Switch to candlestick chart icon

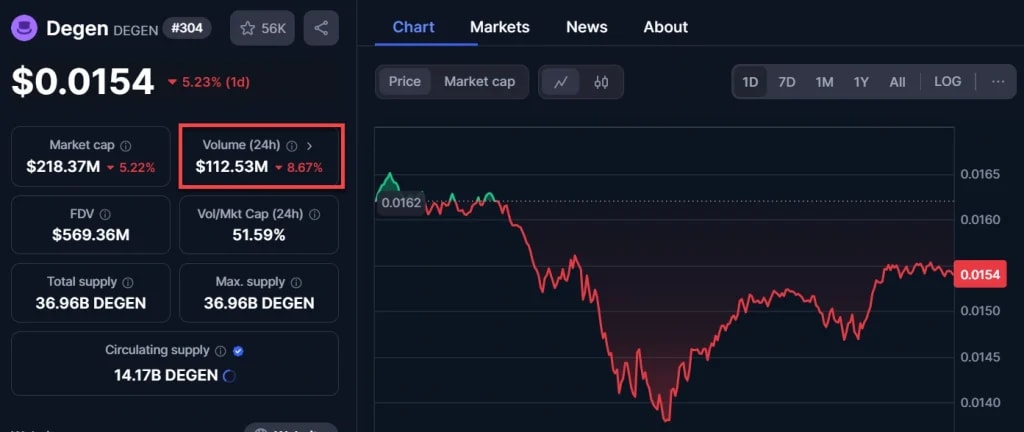pos(601,82)
